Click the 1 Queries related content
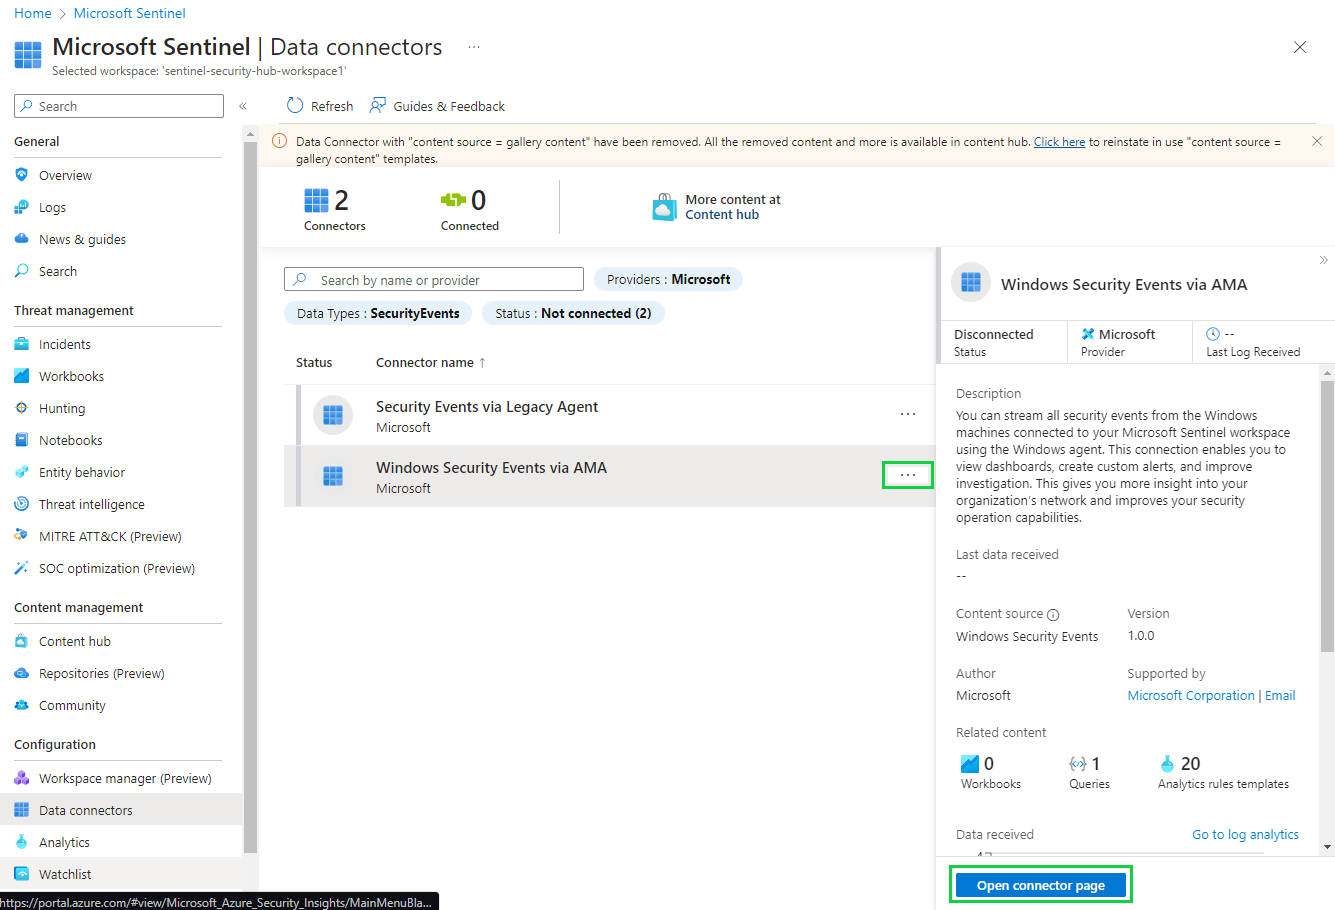Viewport: 1335px width, 910px height. (1089, 772)
